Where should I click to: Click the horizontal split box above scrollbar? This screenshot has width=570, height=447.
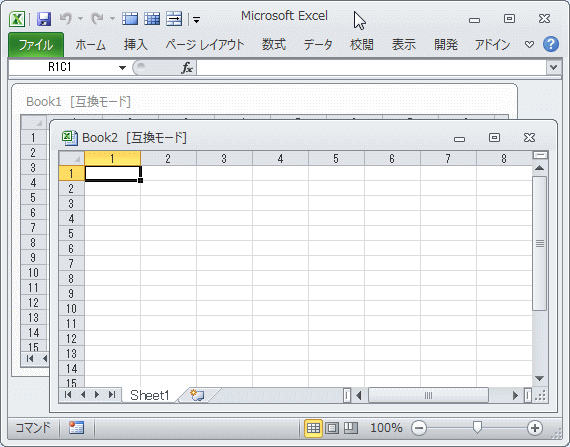(x=540, y=155)
